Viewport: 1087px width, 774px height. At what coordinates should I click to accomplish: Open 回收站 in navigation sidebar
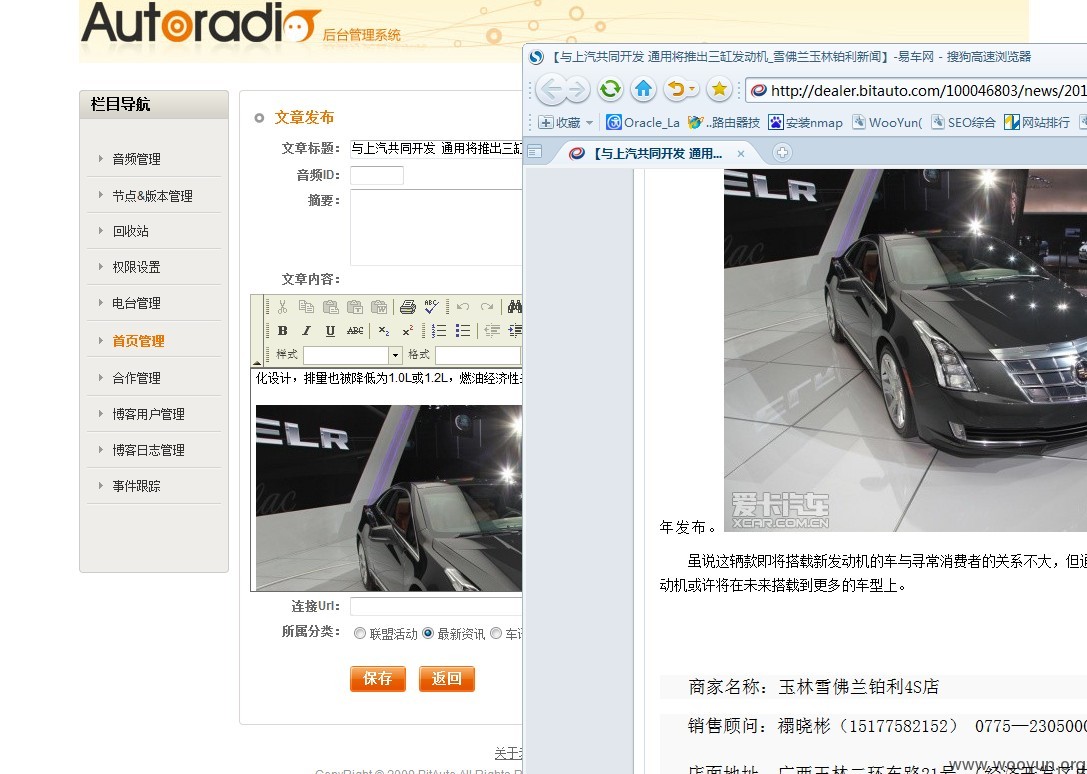point(130,232)
